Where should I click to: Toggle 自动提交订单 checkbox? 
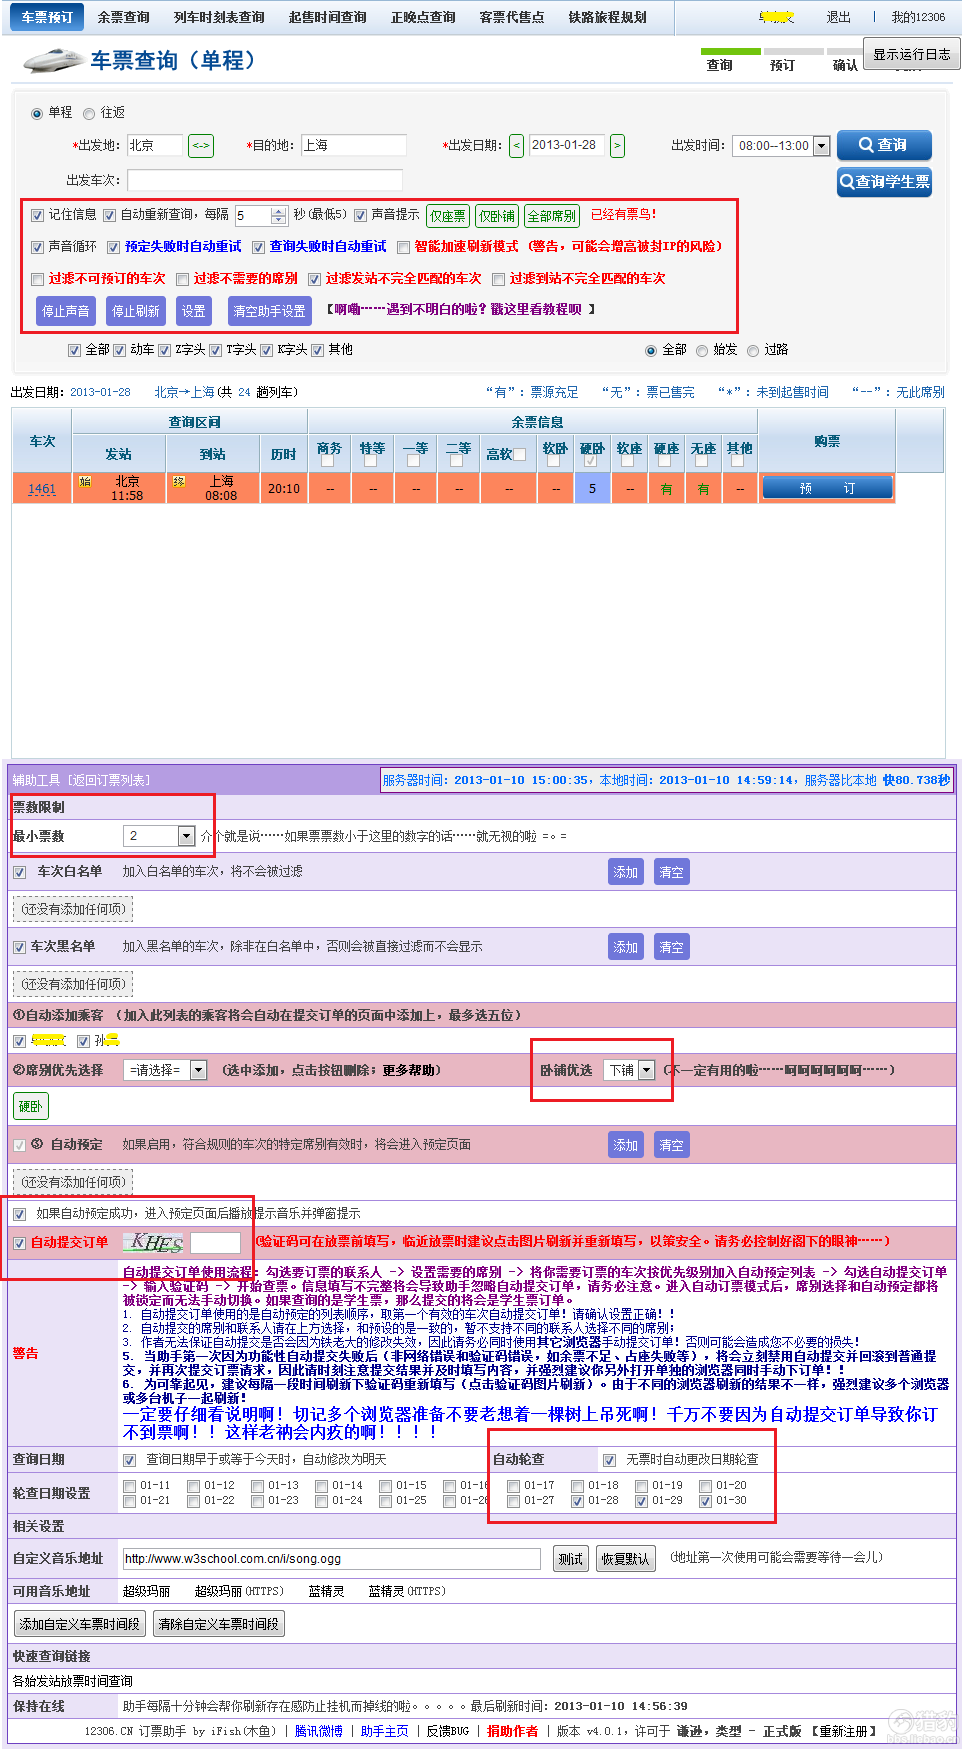click(x=19, y=1243)
